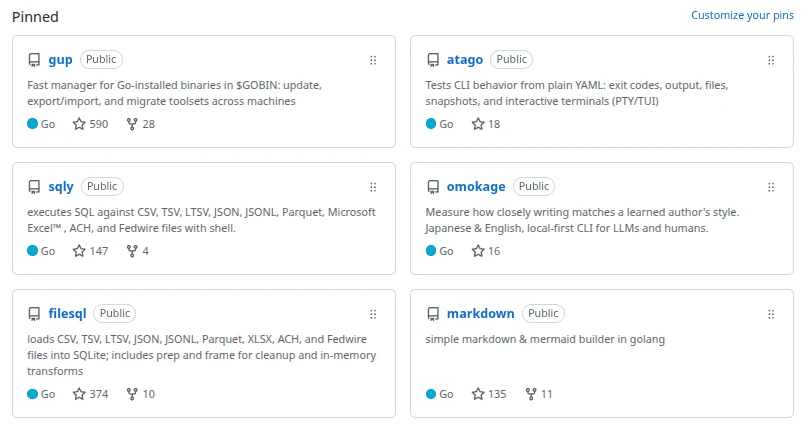Open gup forks showing 28
Screen dimensions: 812x431
pyautogui.click(x=141, y=124)
